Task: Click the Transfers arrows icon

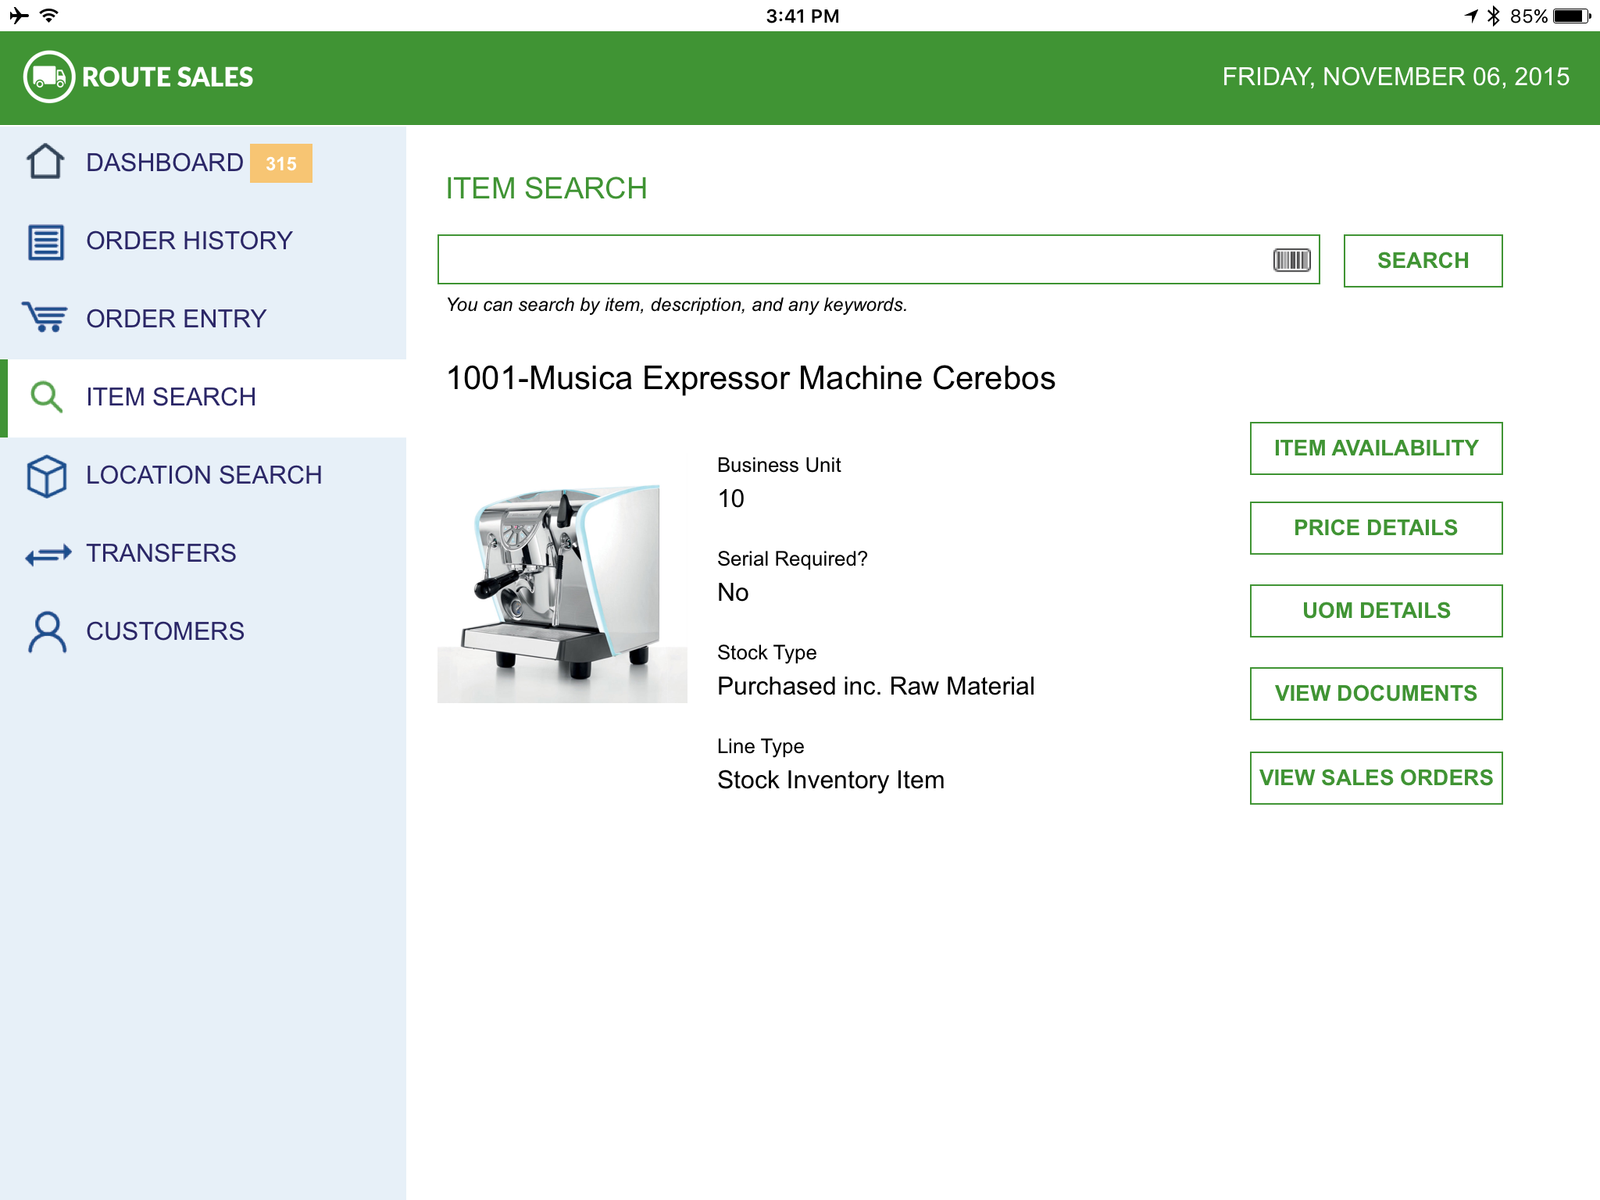Action: 48,554
